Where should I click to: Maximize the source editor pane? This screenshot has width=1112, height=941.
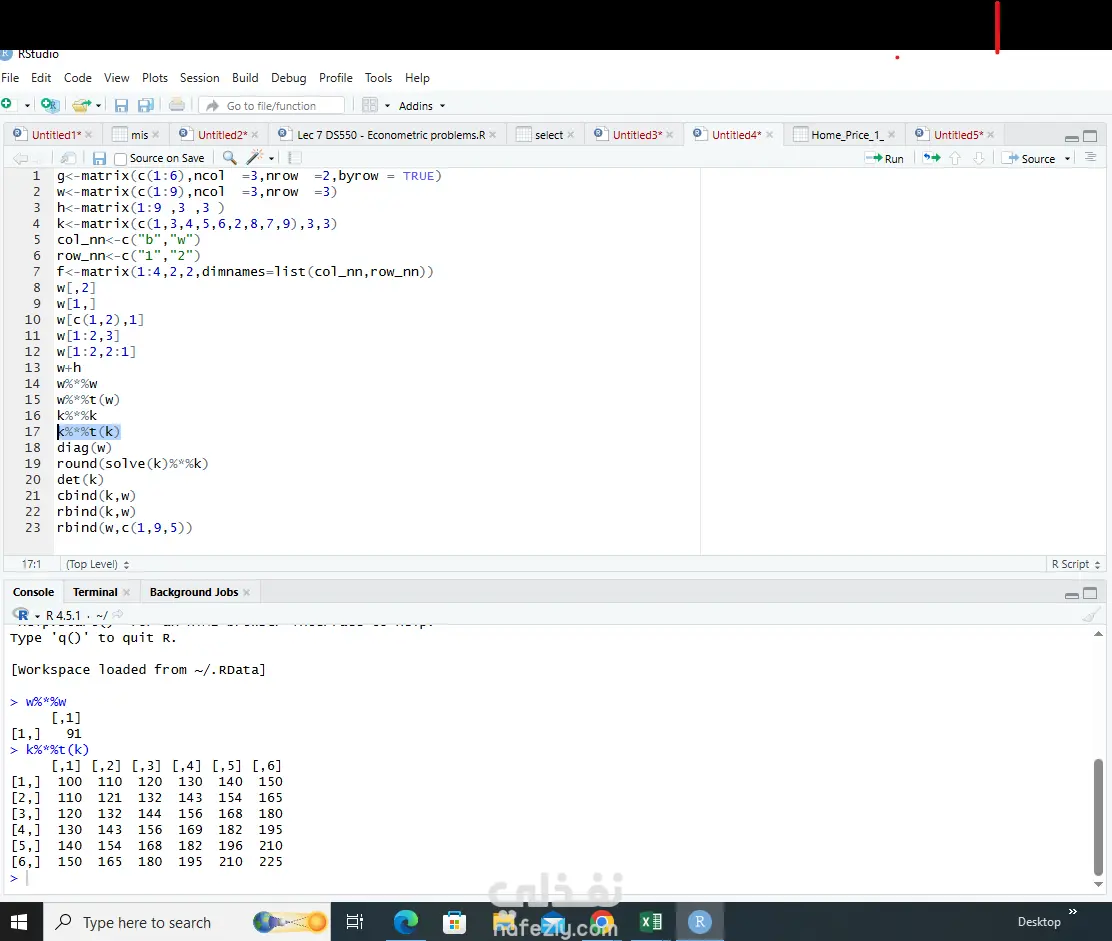coord(1091,136)
